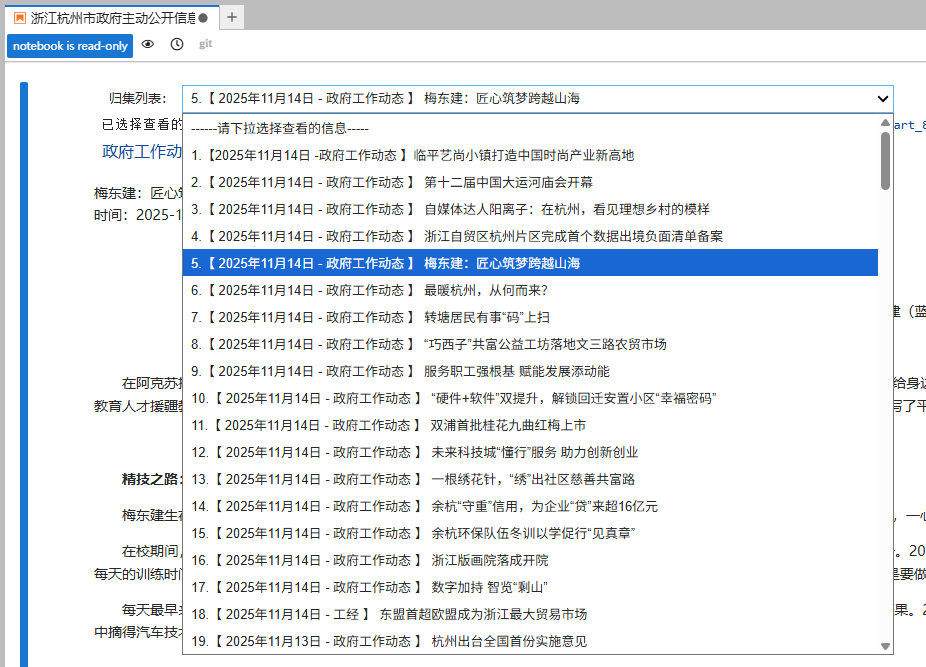Choose item 18 东盟首超欧盟成为浙江最大贸易市场
The height and width of the screenshot is (667, 926).
pyautogui.click(x=530, y=614)
